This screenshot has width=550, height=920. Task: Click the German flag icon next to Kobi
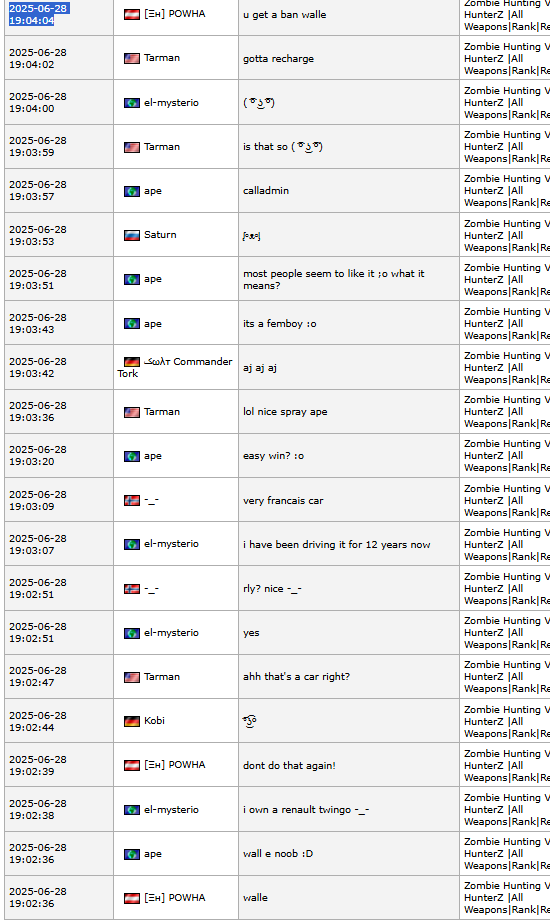131,721
